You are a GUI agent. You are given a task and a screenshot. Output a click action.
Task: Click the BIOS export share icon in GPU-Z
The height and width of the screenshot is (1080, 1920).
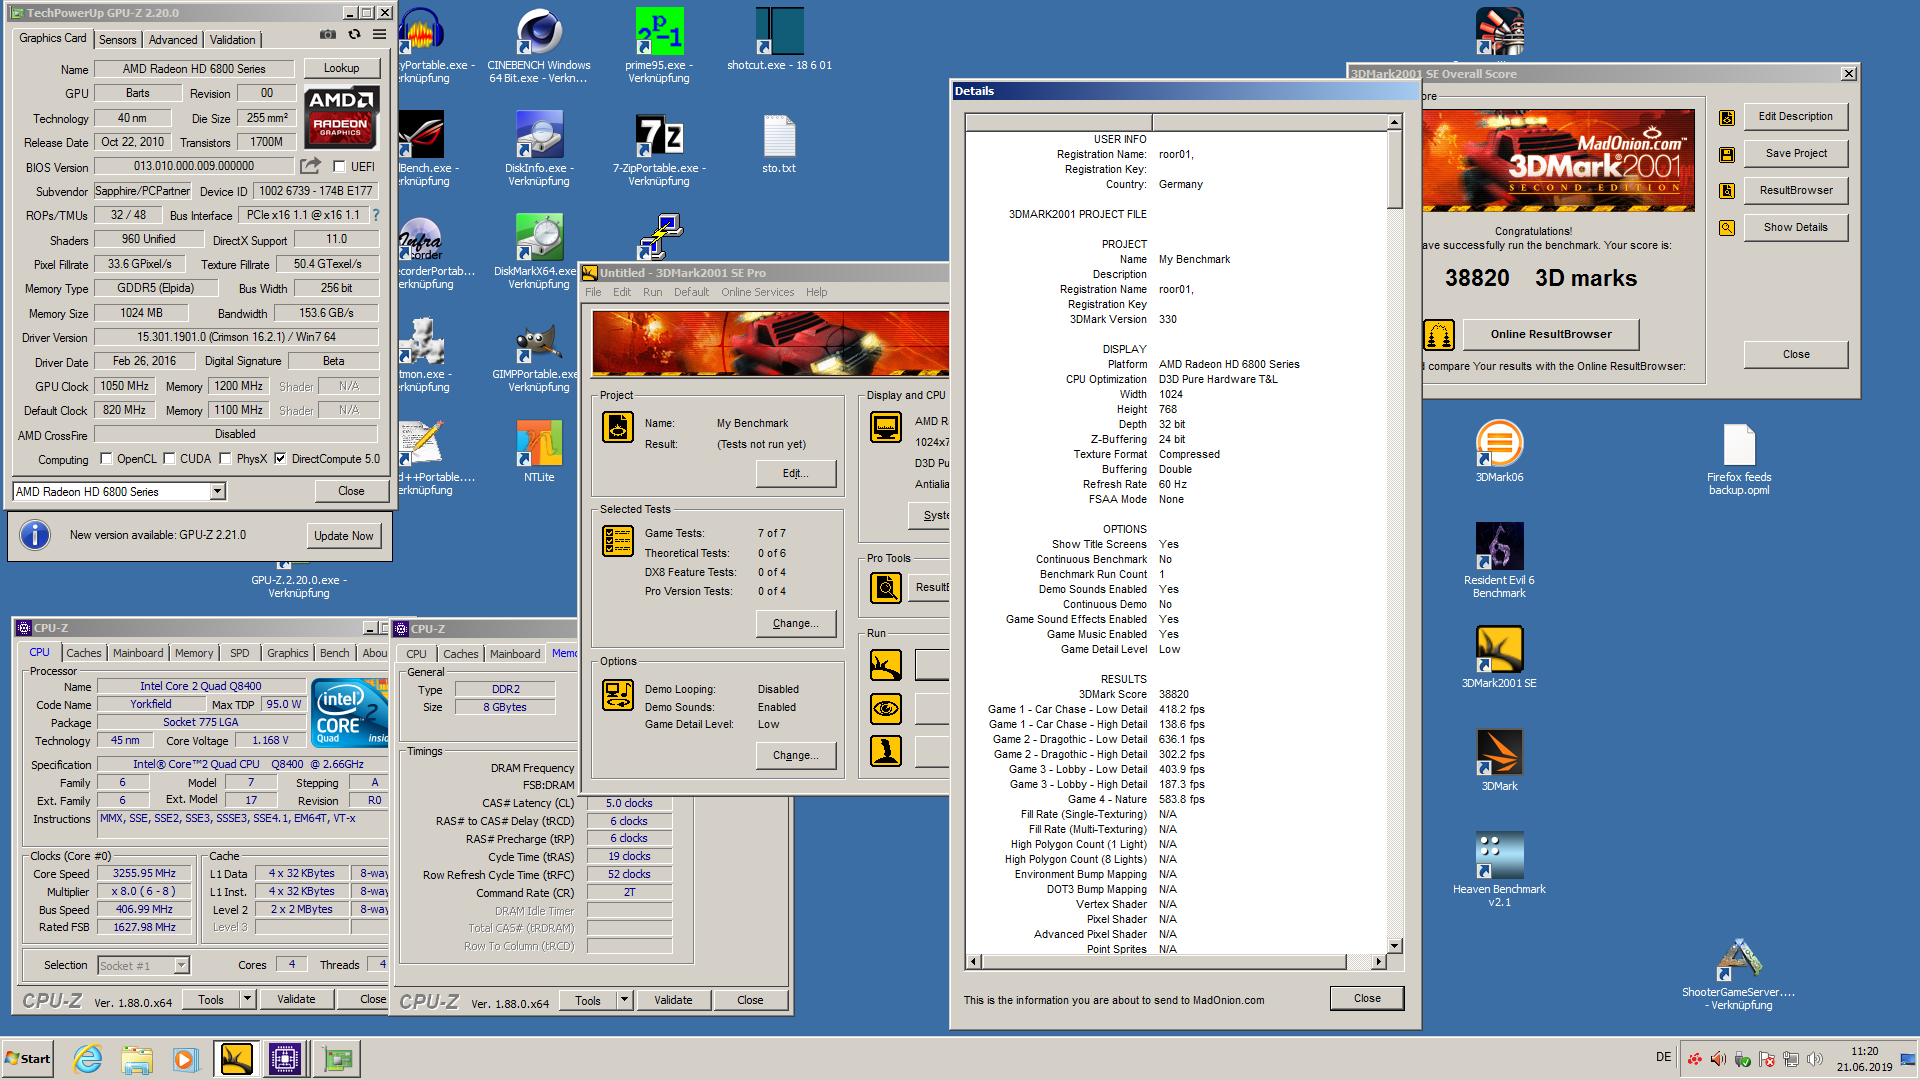311,166
